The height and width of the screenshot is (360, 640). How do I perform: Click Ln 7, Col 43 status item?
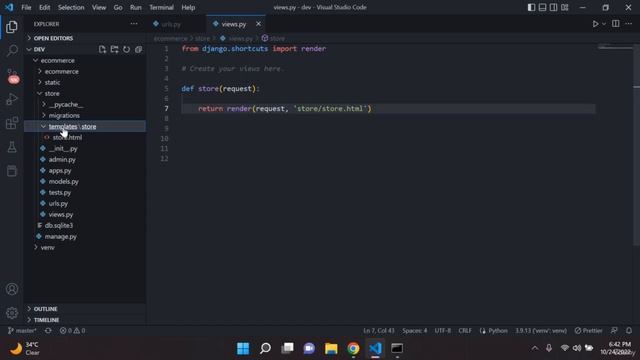(379, 331)
